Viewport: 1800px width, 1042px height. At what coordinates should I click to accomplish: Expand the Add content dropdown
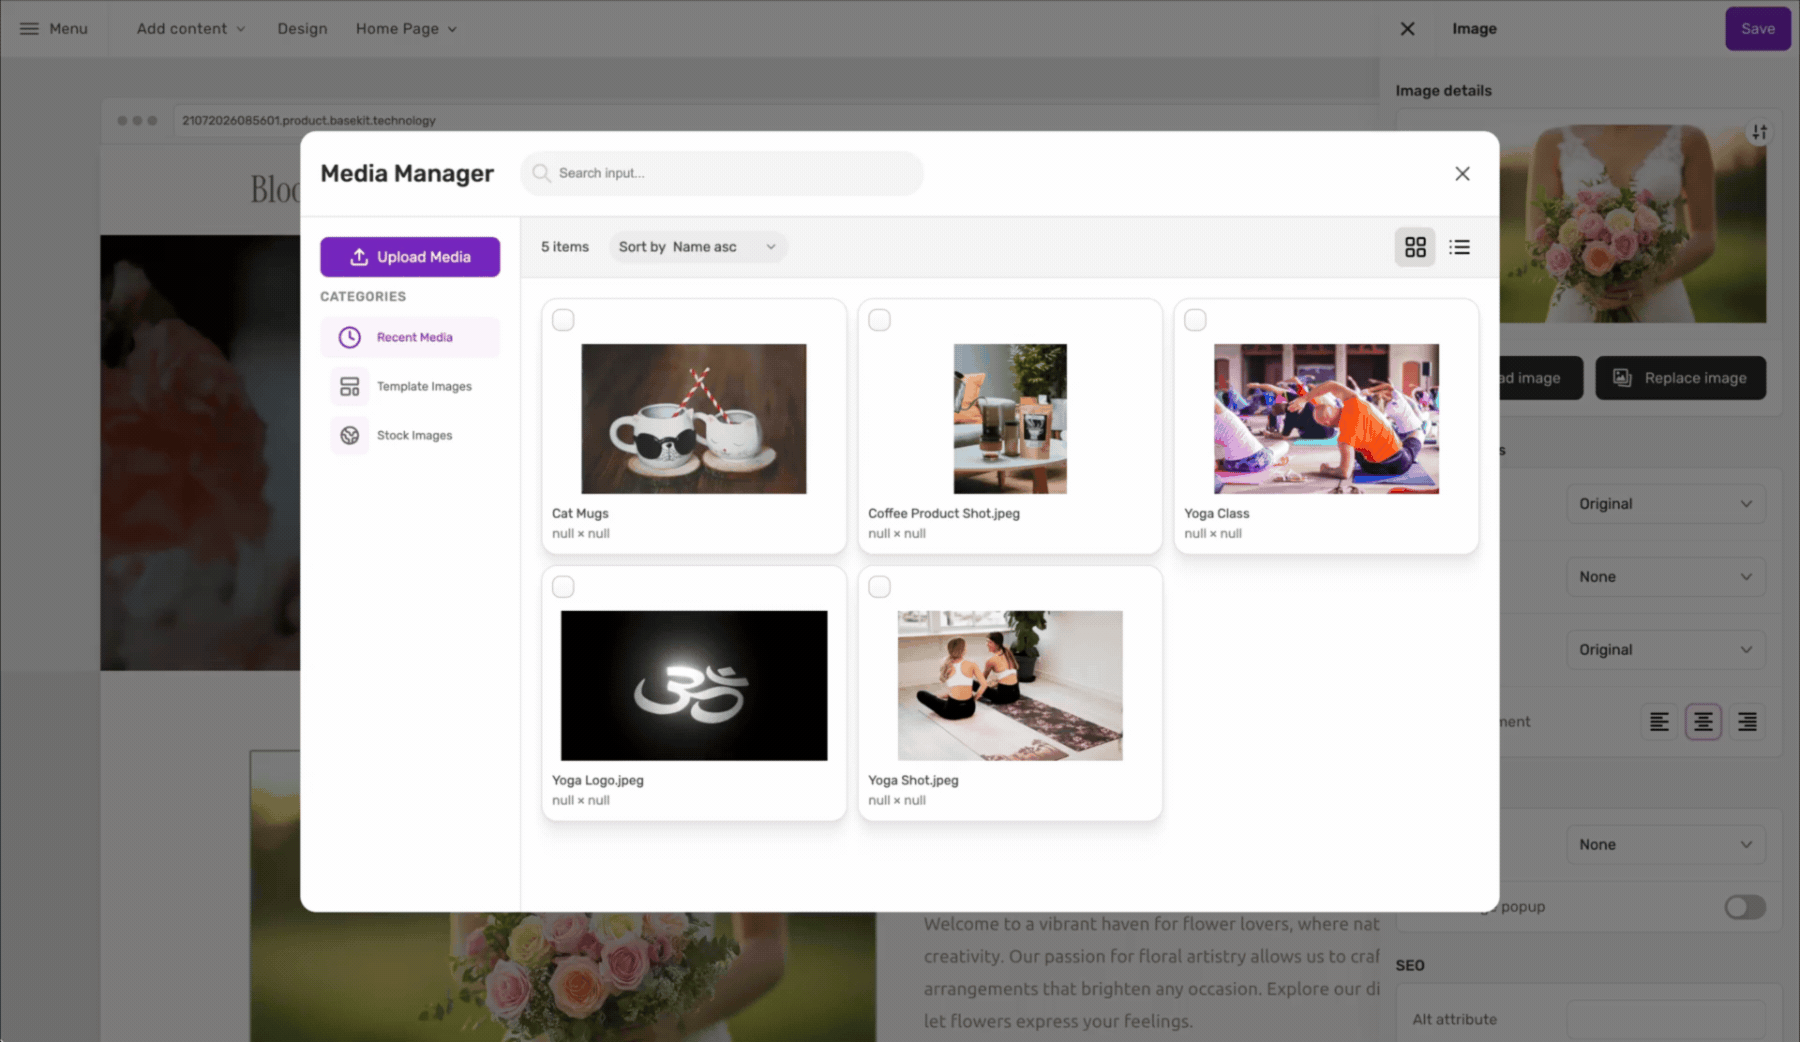tap(191, 29)
